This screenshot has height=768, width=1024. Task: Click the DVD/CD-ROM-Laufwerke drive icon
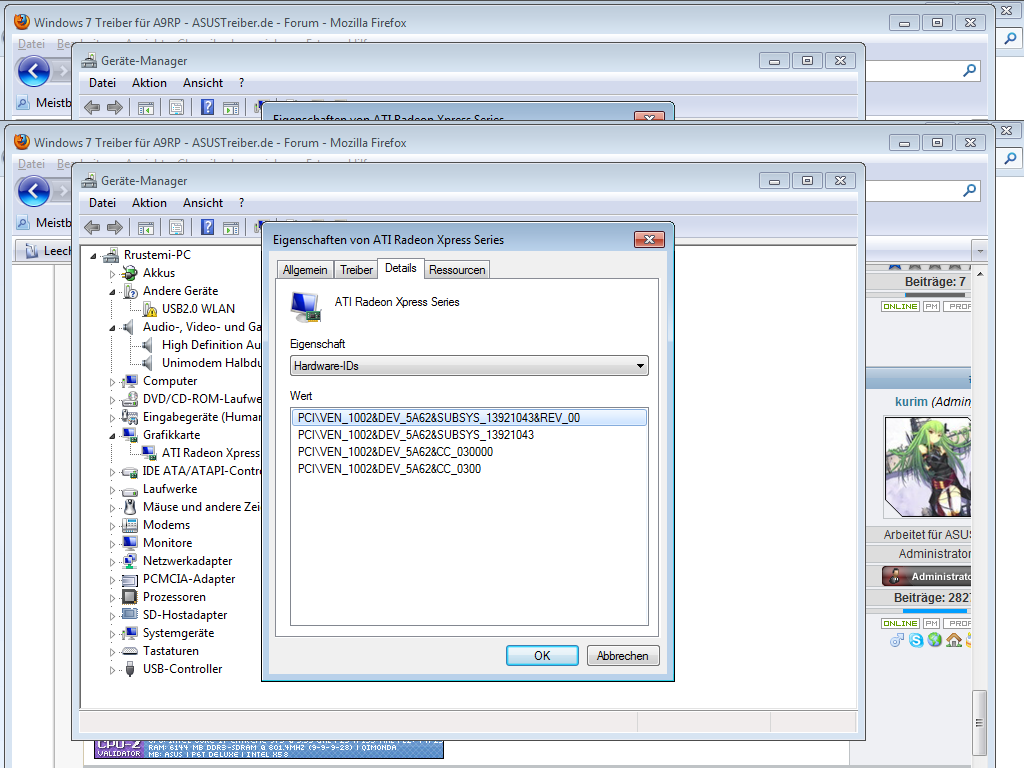[x=130, y=399]
